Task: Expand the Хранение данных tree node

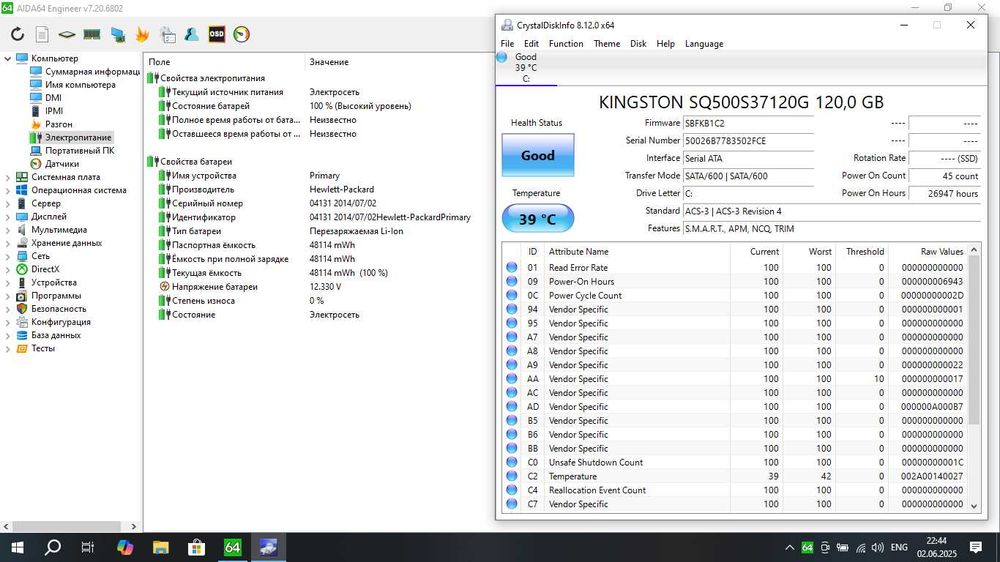Action: [x=8, y=243]
